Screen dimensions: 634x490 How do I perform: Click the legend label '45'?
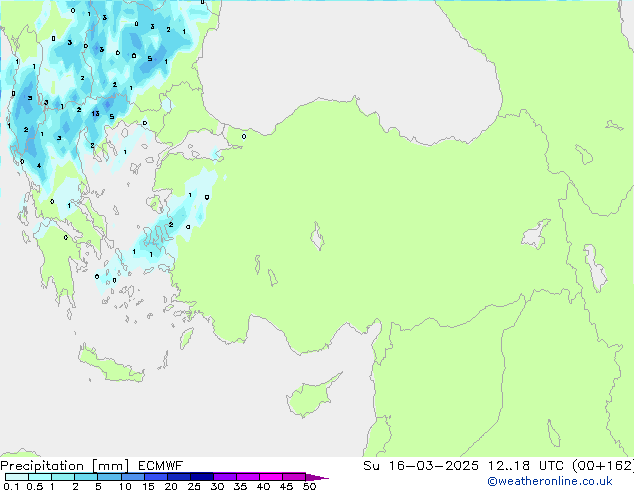coord(286,486)
